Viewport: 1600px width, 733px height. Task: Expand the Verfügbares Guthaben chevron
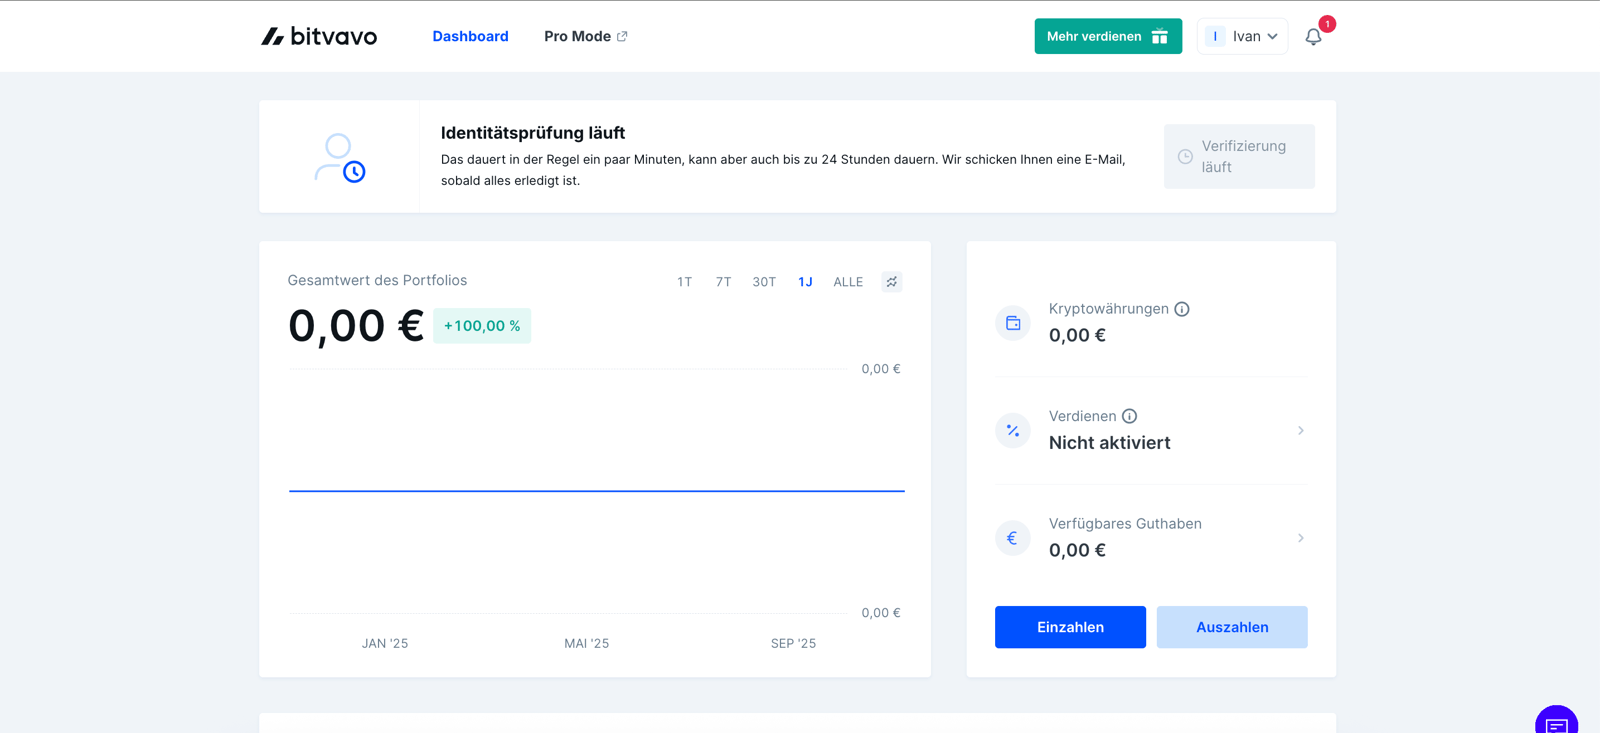pyautogui.click(x=1301, y=538)
